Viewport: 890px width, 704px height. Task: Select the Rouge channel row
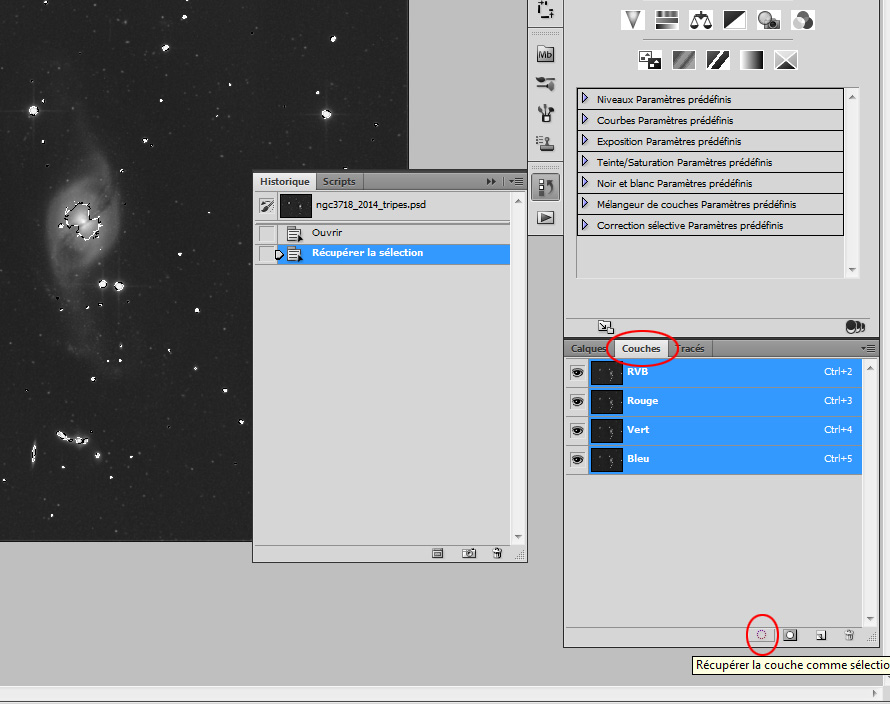point(725,401)
